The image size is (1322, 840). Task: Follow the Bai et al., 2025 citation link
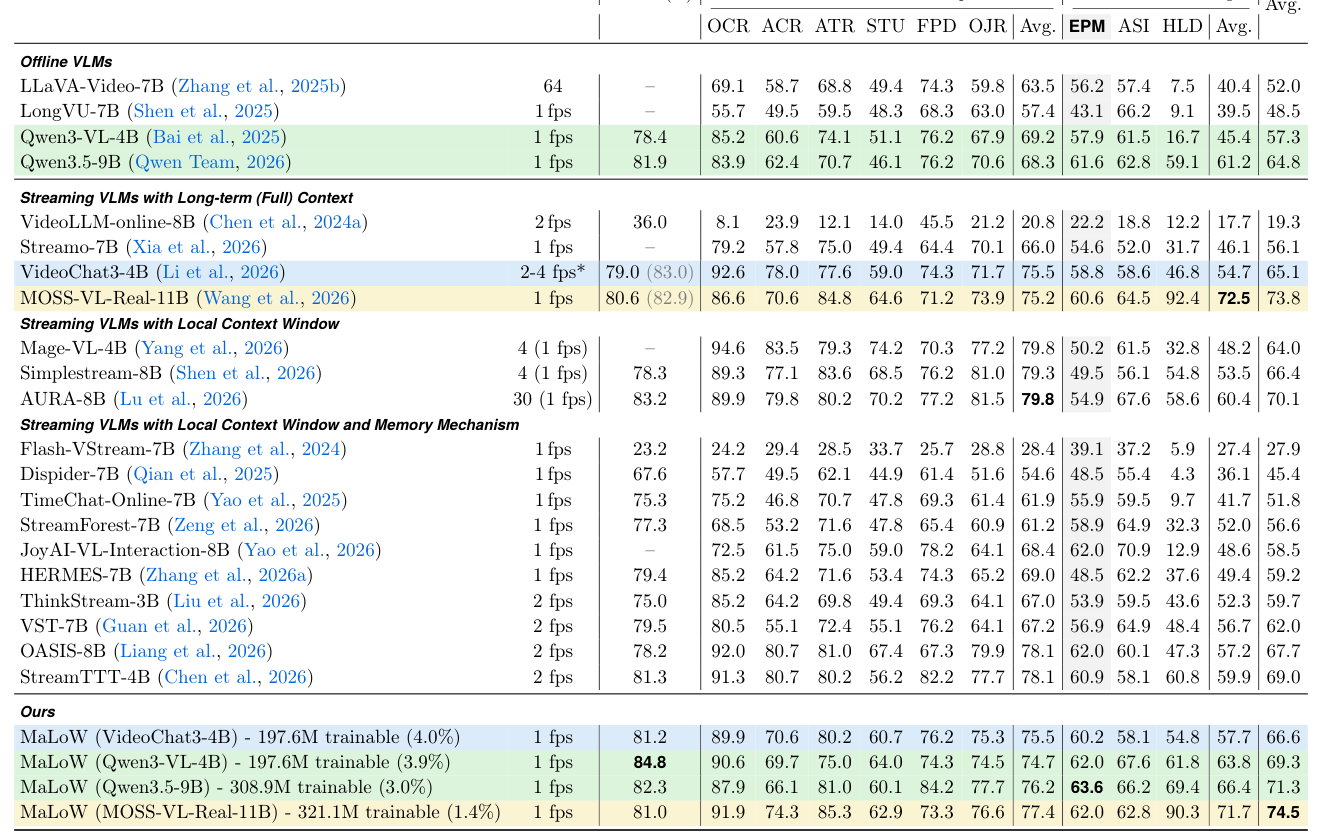pyautogui.click(x=215, y=137)
